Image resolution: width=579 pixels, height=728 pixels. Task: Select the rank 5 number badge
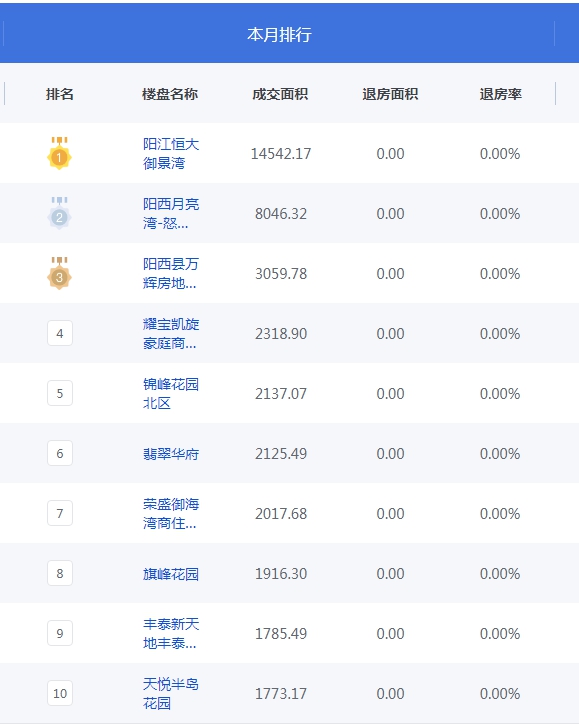click(60, 393)
